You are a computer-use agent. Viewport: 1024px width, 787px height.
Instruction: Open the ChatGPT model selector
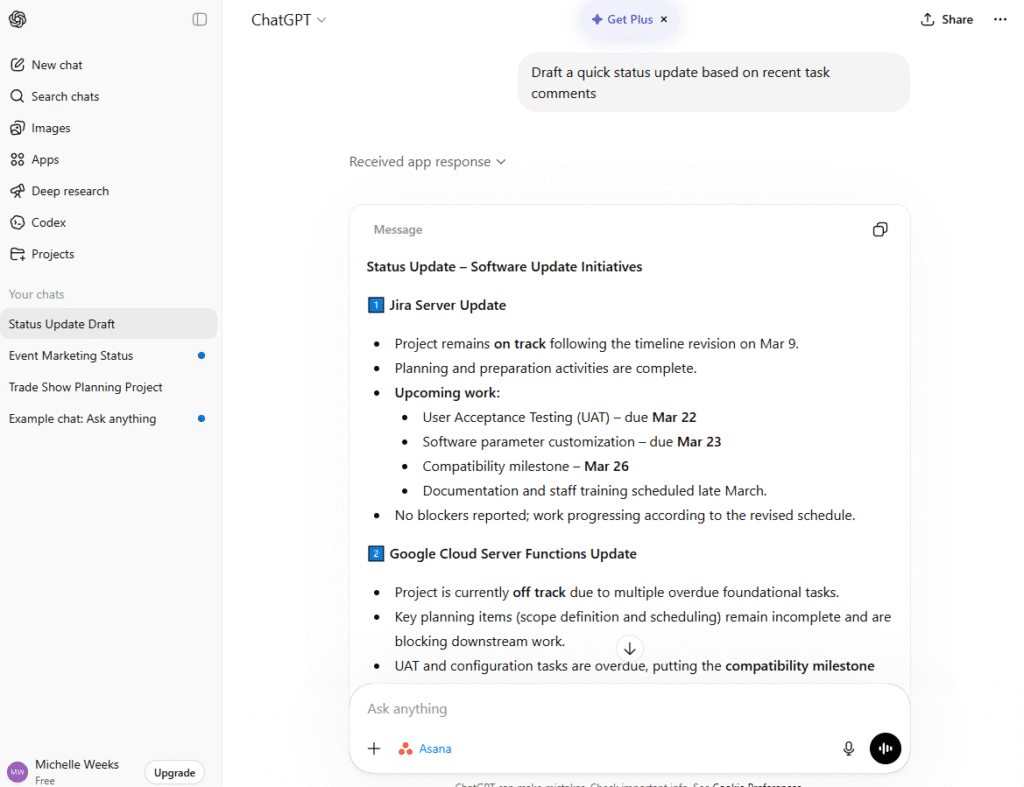(x=288, y=19)
